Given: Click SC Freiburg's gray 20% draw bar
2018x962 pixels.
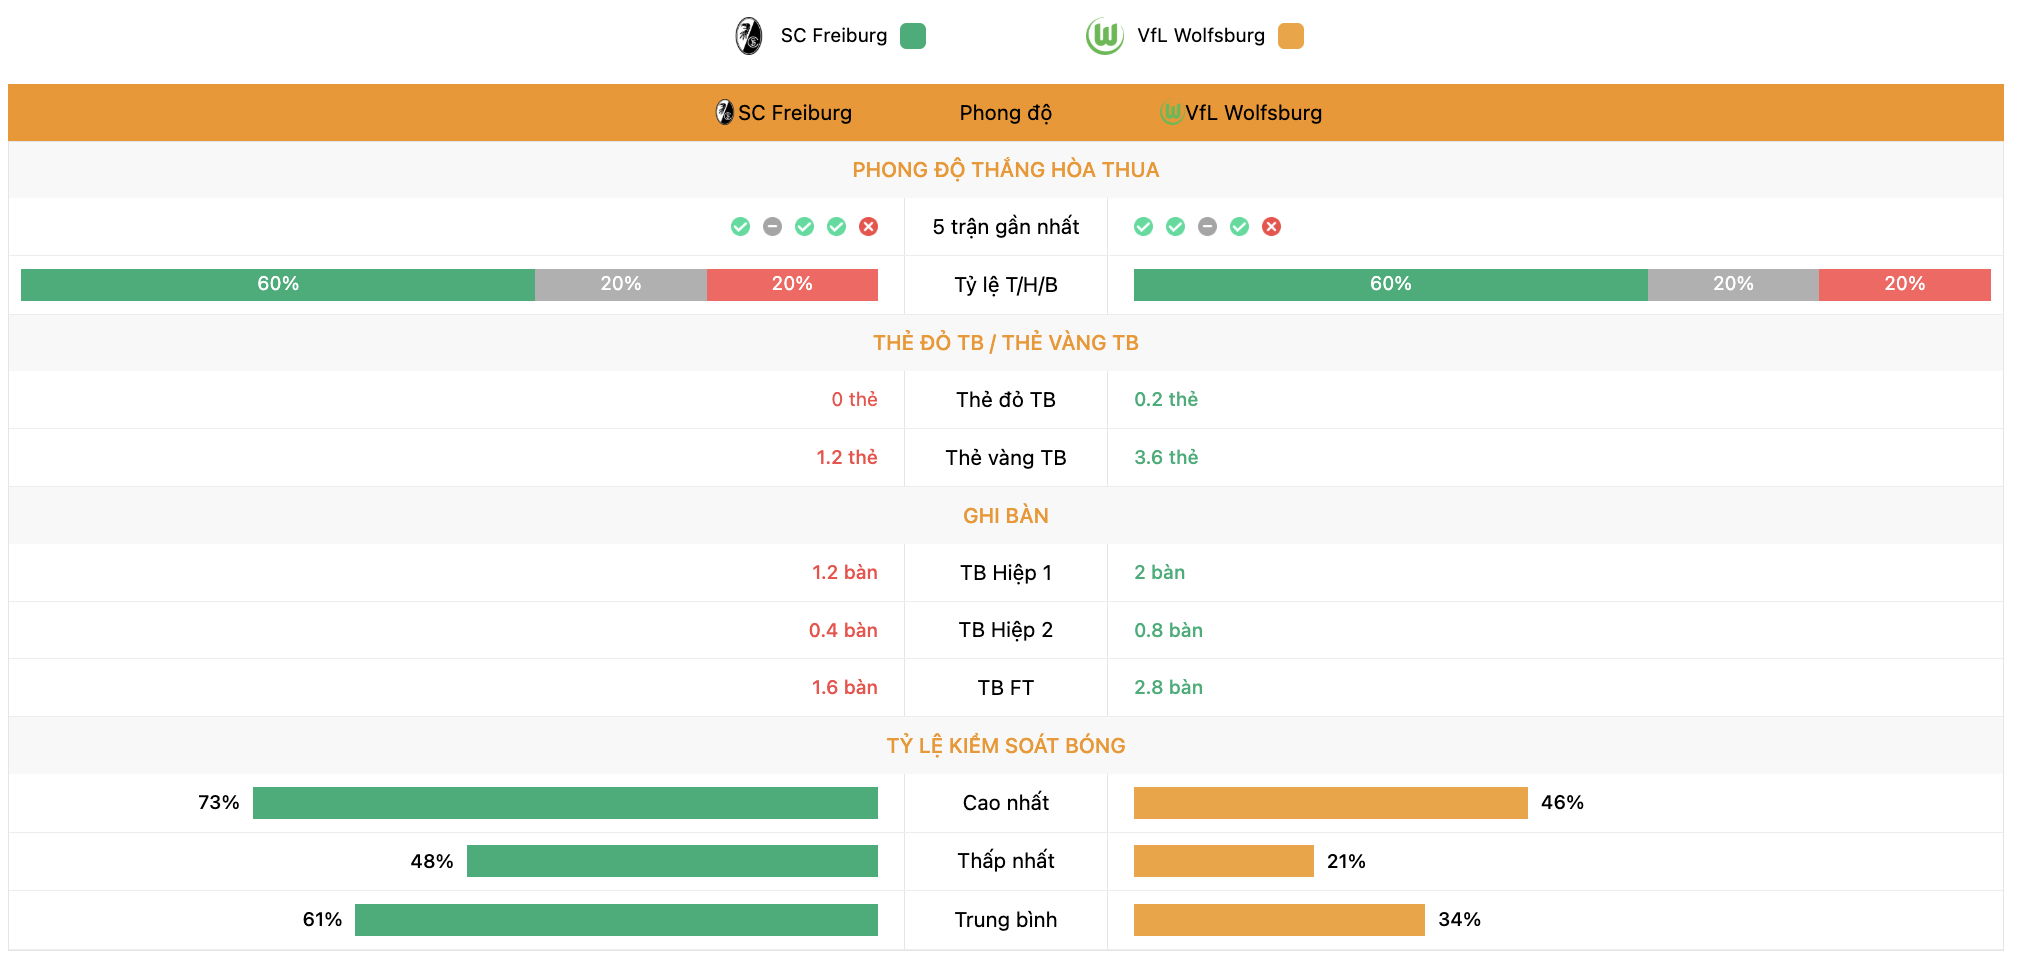Looking at the screenshot, I should pos(621,284).
